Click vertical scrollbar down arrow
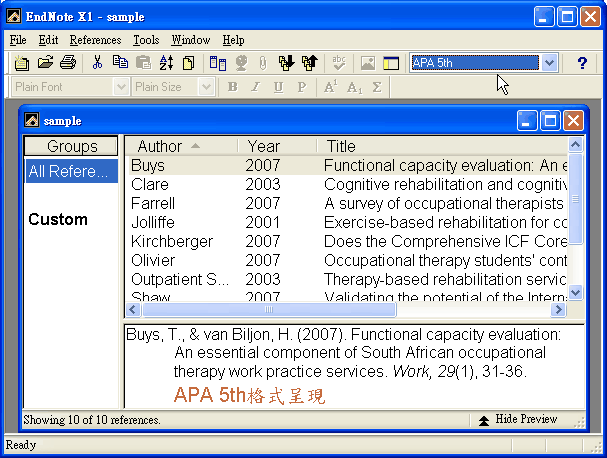The height and width of the screenshot is (458, 607). click(576, 292)
